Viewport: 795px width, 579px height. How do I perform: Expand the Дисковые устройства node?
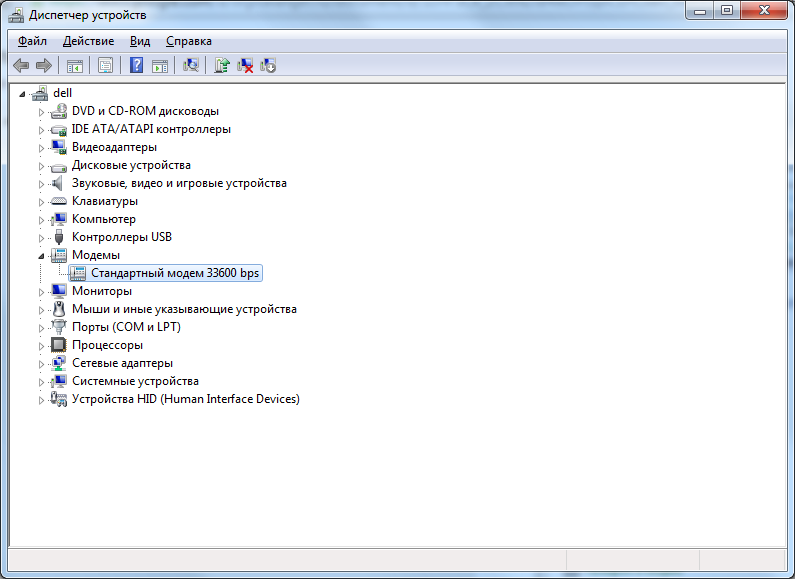tap(41, 166)
